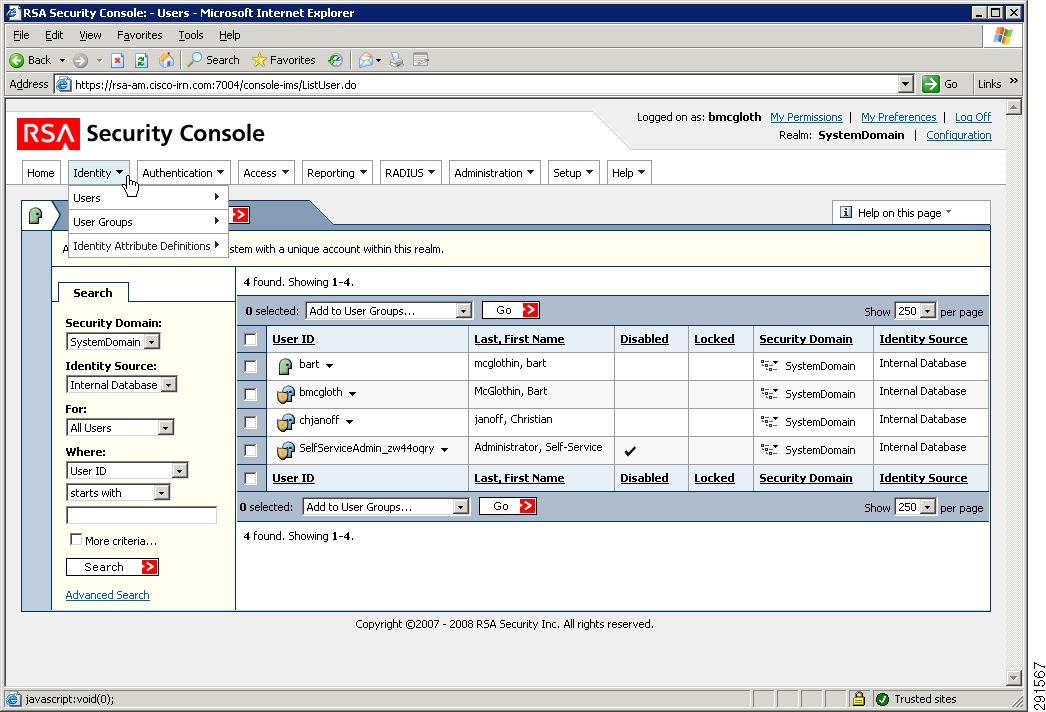Open the Identity Source Internal Database dropdown

(121, 384)
